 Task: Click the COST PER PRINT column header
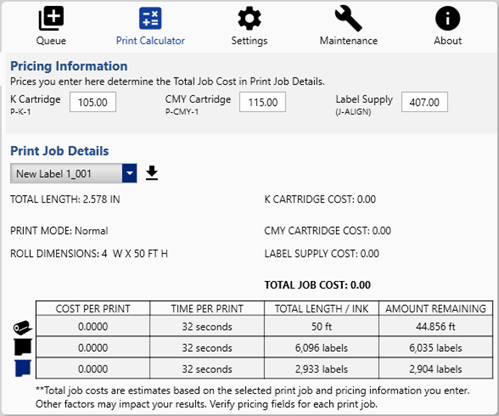93,309
